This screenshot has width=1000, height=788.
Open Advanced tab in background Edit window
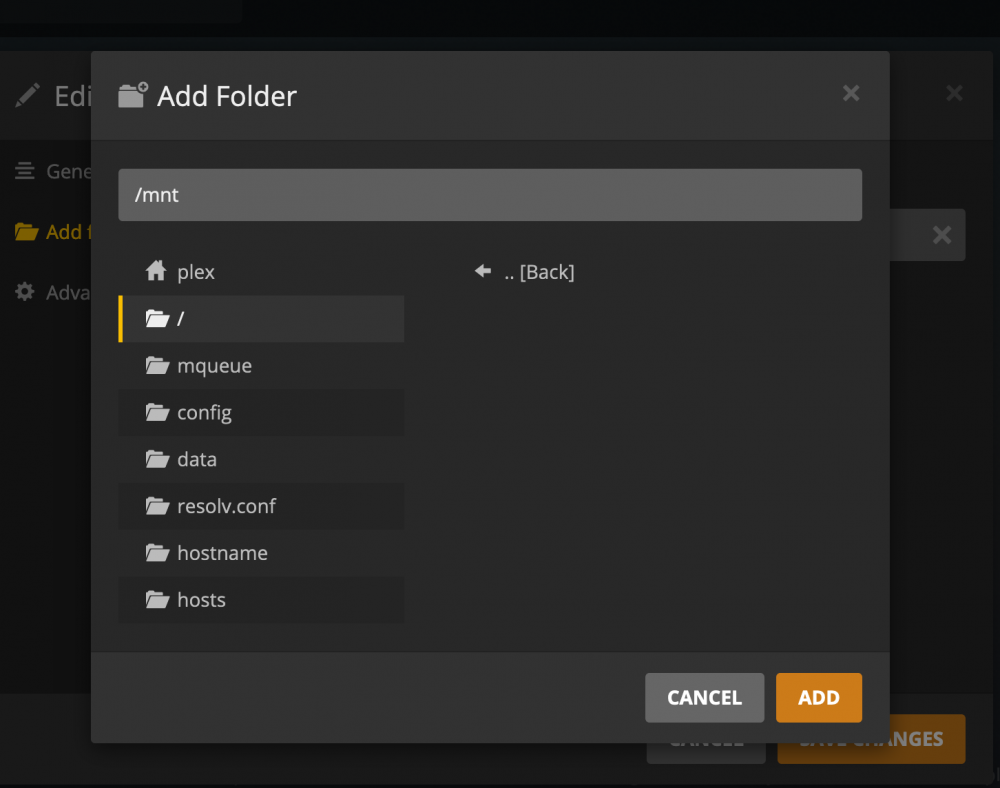[54, 293]
